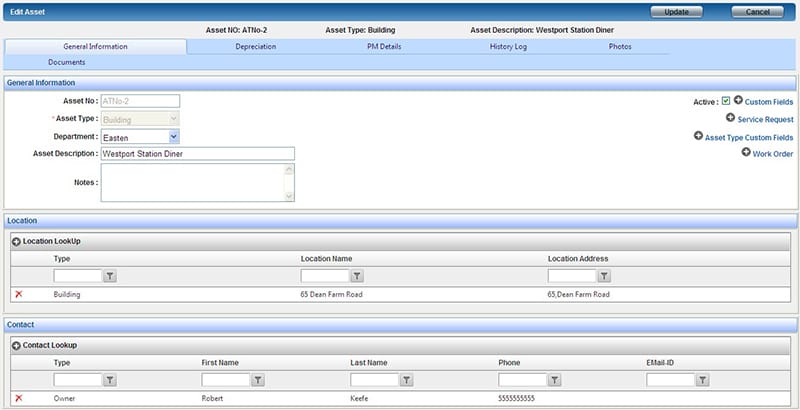Expand the Contact Lookup panel
This screenshot has height=410, width=800.
[16, 346]
